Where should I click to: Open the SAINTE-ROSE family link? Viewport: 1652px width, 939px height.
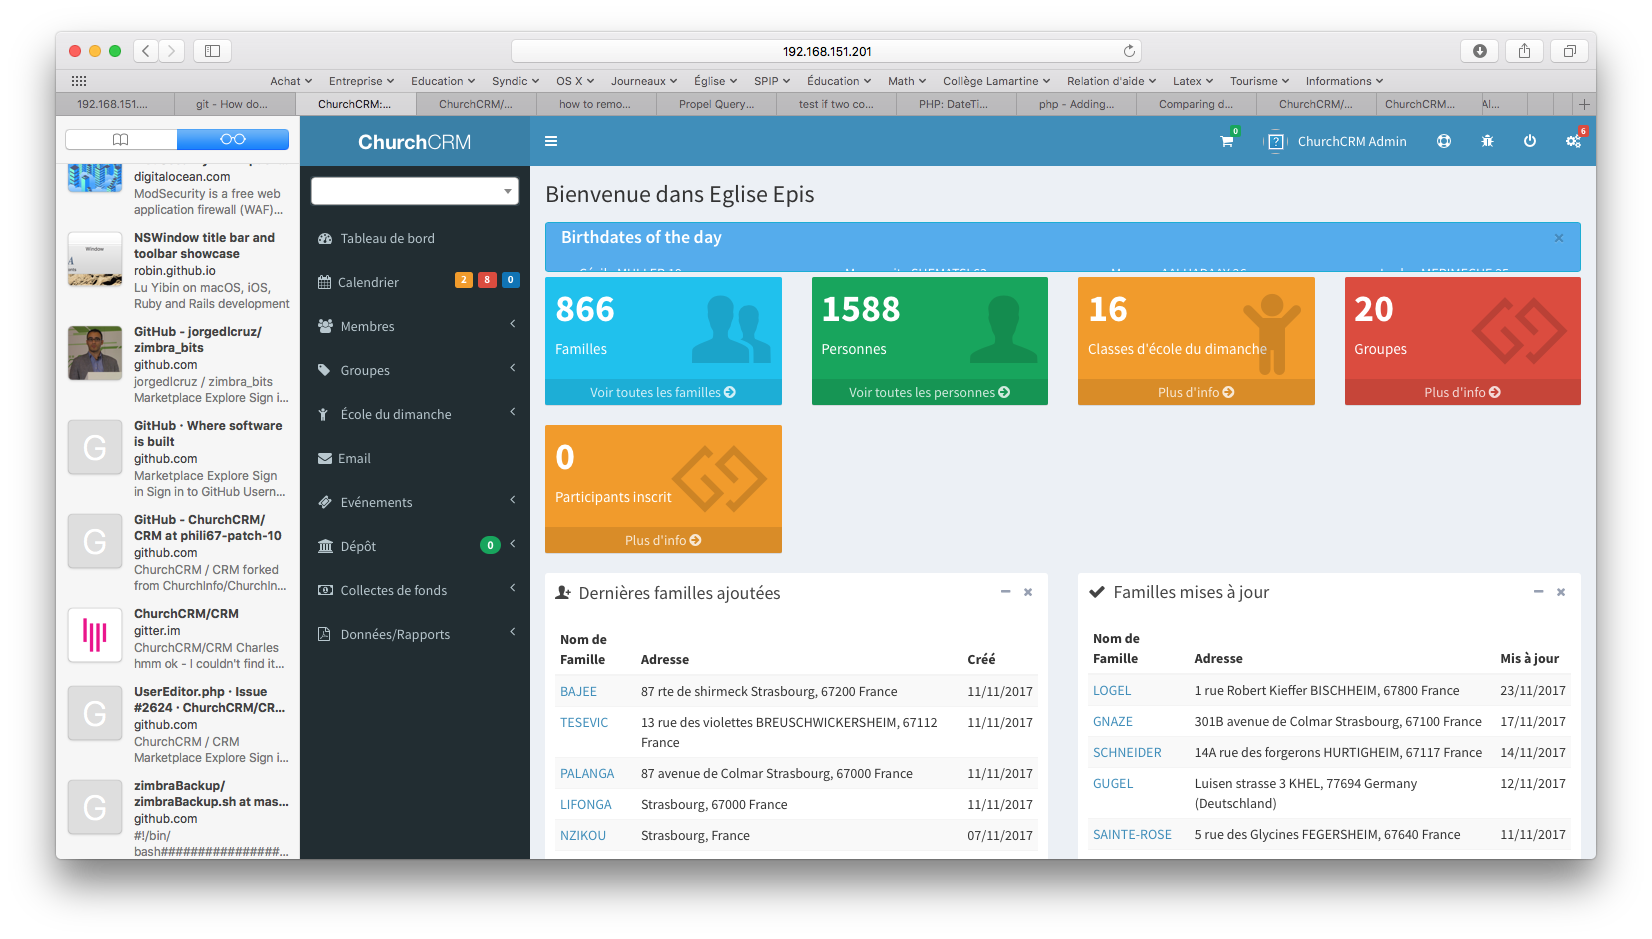click(1132, 834)
